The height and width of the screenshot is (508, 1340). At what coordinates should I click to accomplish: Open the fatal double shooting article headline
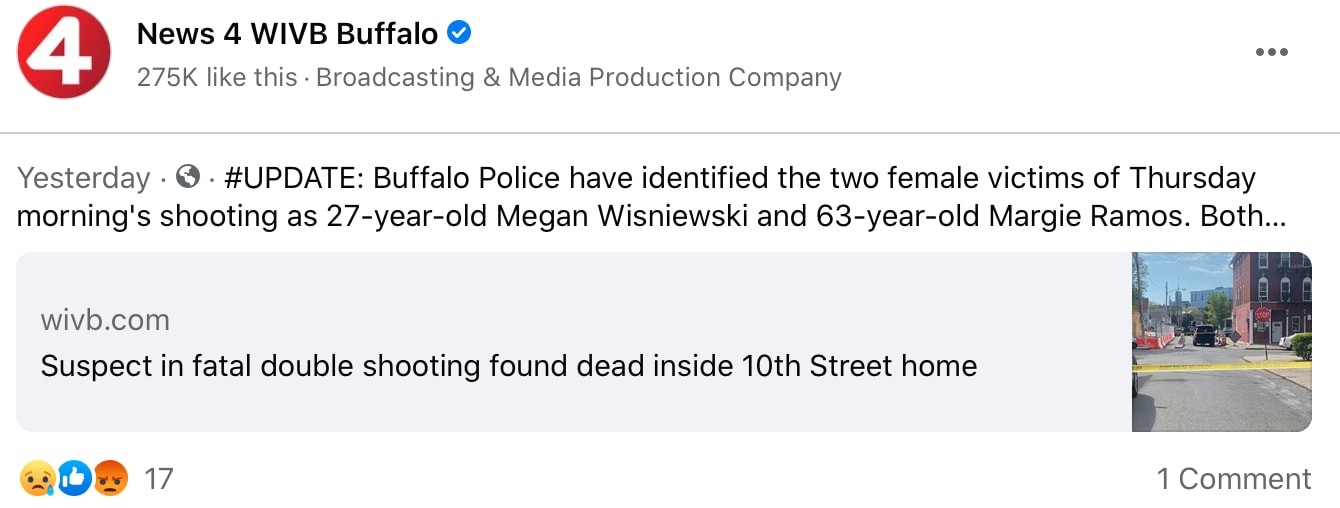508,366
